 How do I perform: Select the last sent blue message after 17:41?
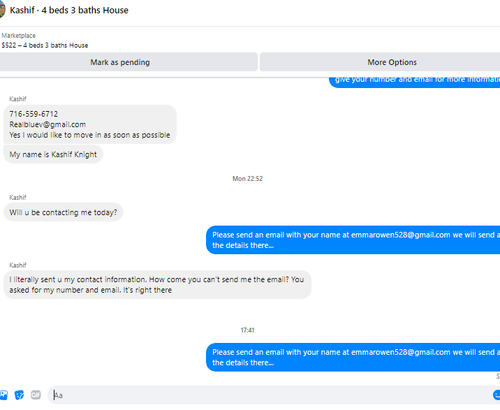[x=353, y=357]
